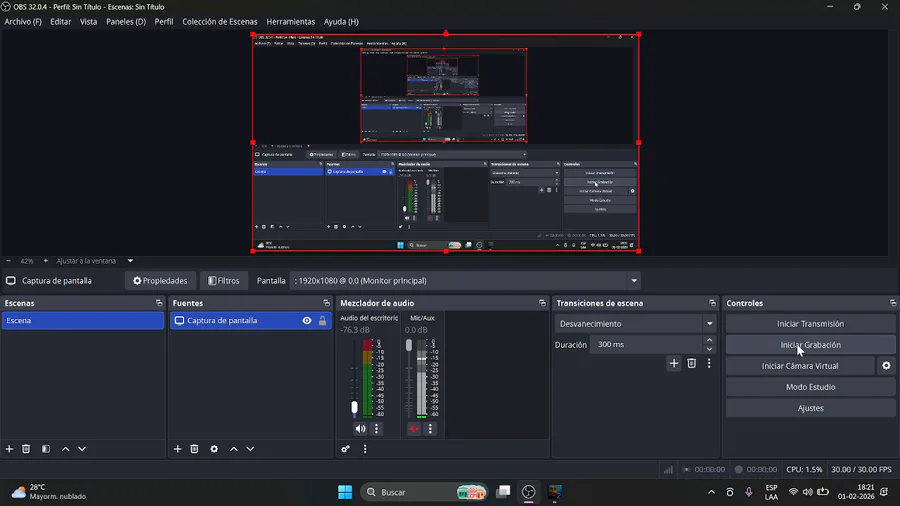900x506 pixels.
Task: Open weather widget 28°C
Action: 49,492
